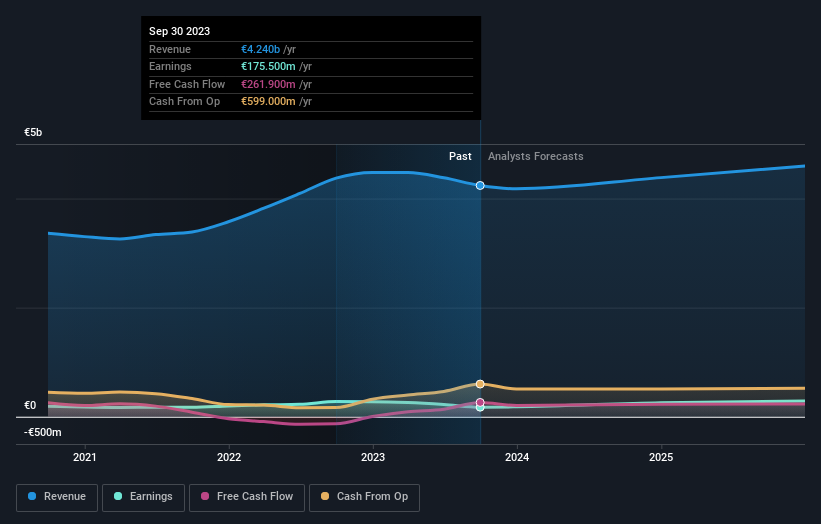Click the €5b y-axis label
Screen dimensions: 821x524
(33, 132)
